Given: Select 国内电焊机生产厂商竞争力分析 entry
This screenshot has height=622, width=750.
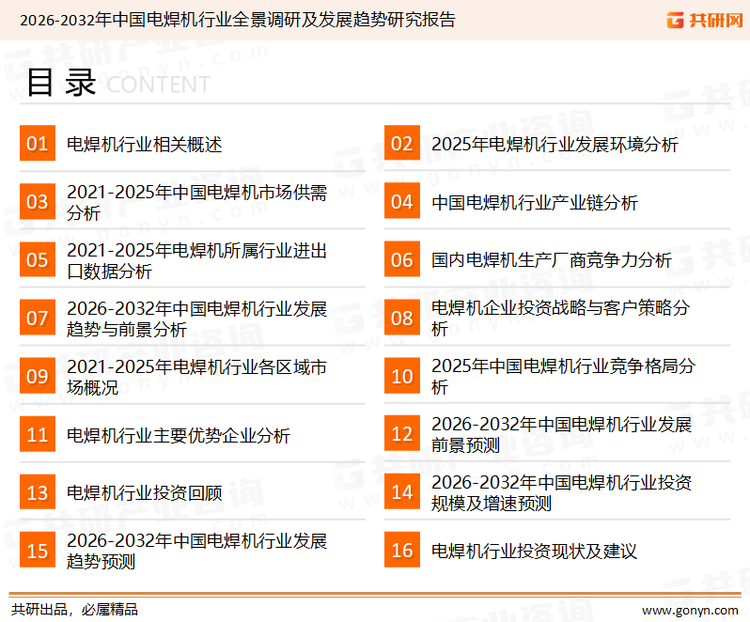Looking at the screenshot, I should pos(551,260).
